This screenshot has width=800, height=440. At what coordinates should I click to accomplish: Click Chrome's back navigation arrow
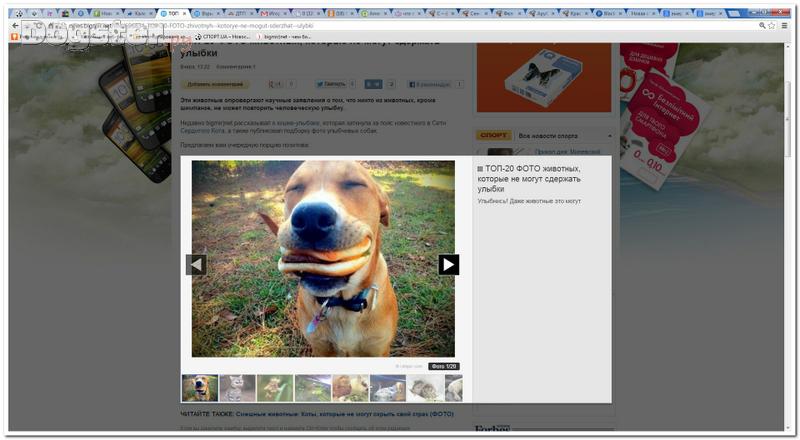16,25
